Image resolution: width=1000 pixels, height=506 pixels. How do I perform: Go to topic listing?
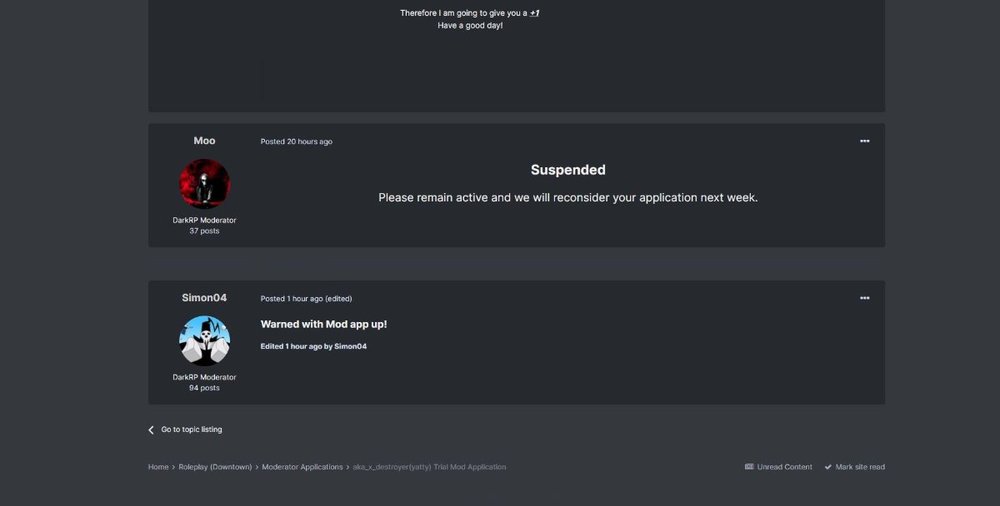(x=191, y=430)
